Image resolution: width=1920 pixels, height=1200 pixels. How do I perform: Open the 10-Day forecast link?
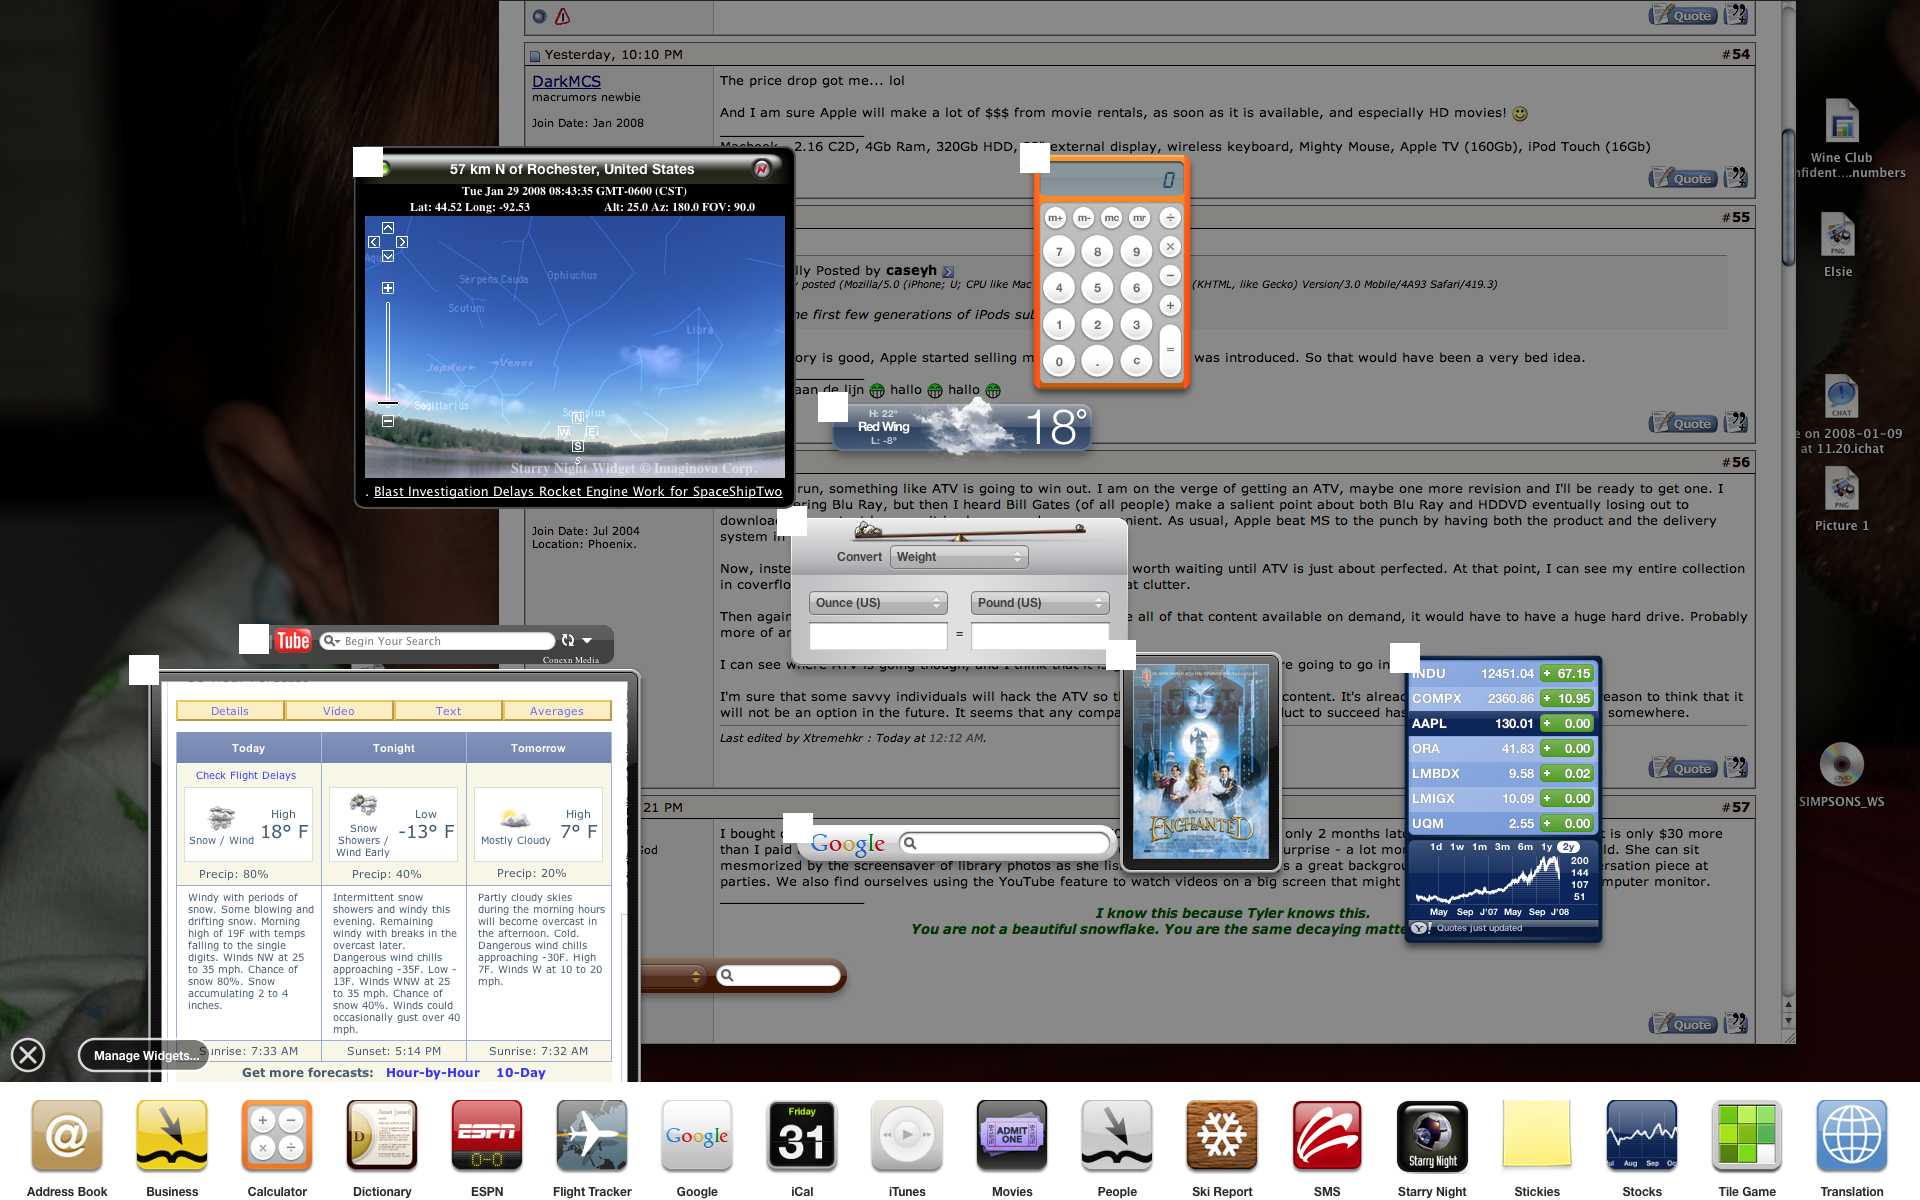pyautogui.click(x=520, y=1072)
